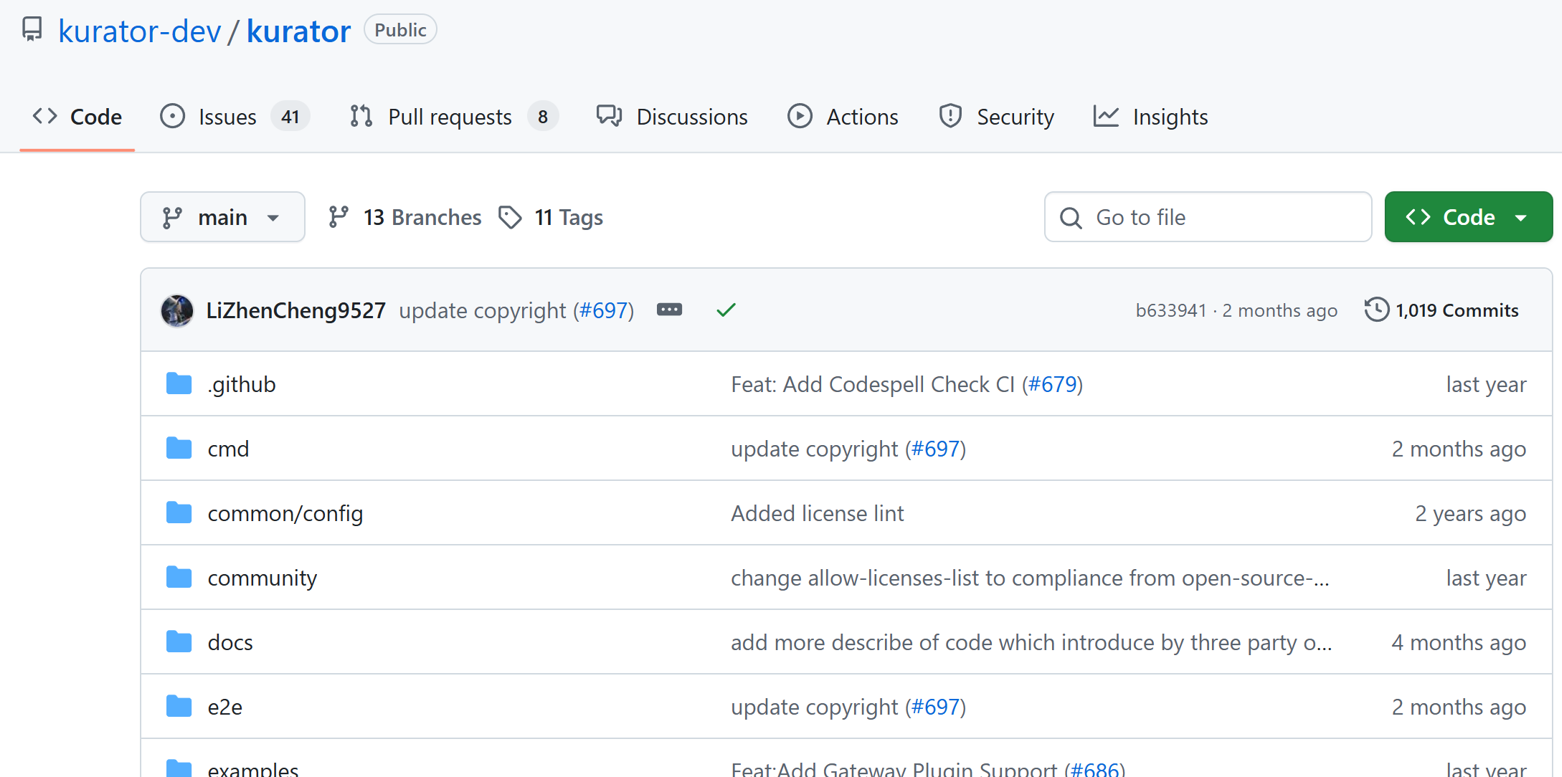Click the 2 years ago timestamp for common/config
Screen dimensions: 1562x777
click(1470, 513)
